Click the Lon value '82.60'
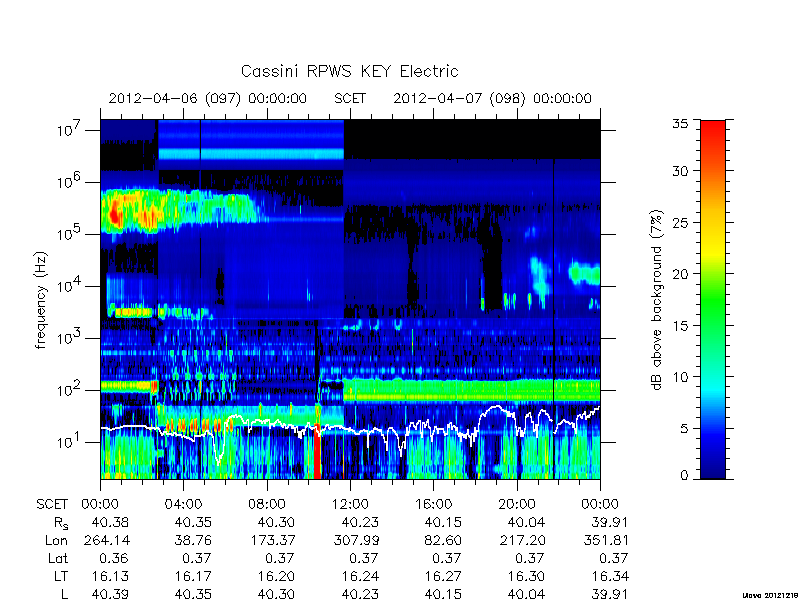 pos(443,540)
